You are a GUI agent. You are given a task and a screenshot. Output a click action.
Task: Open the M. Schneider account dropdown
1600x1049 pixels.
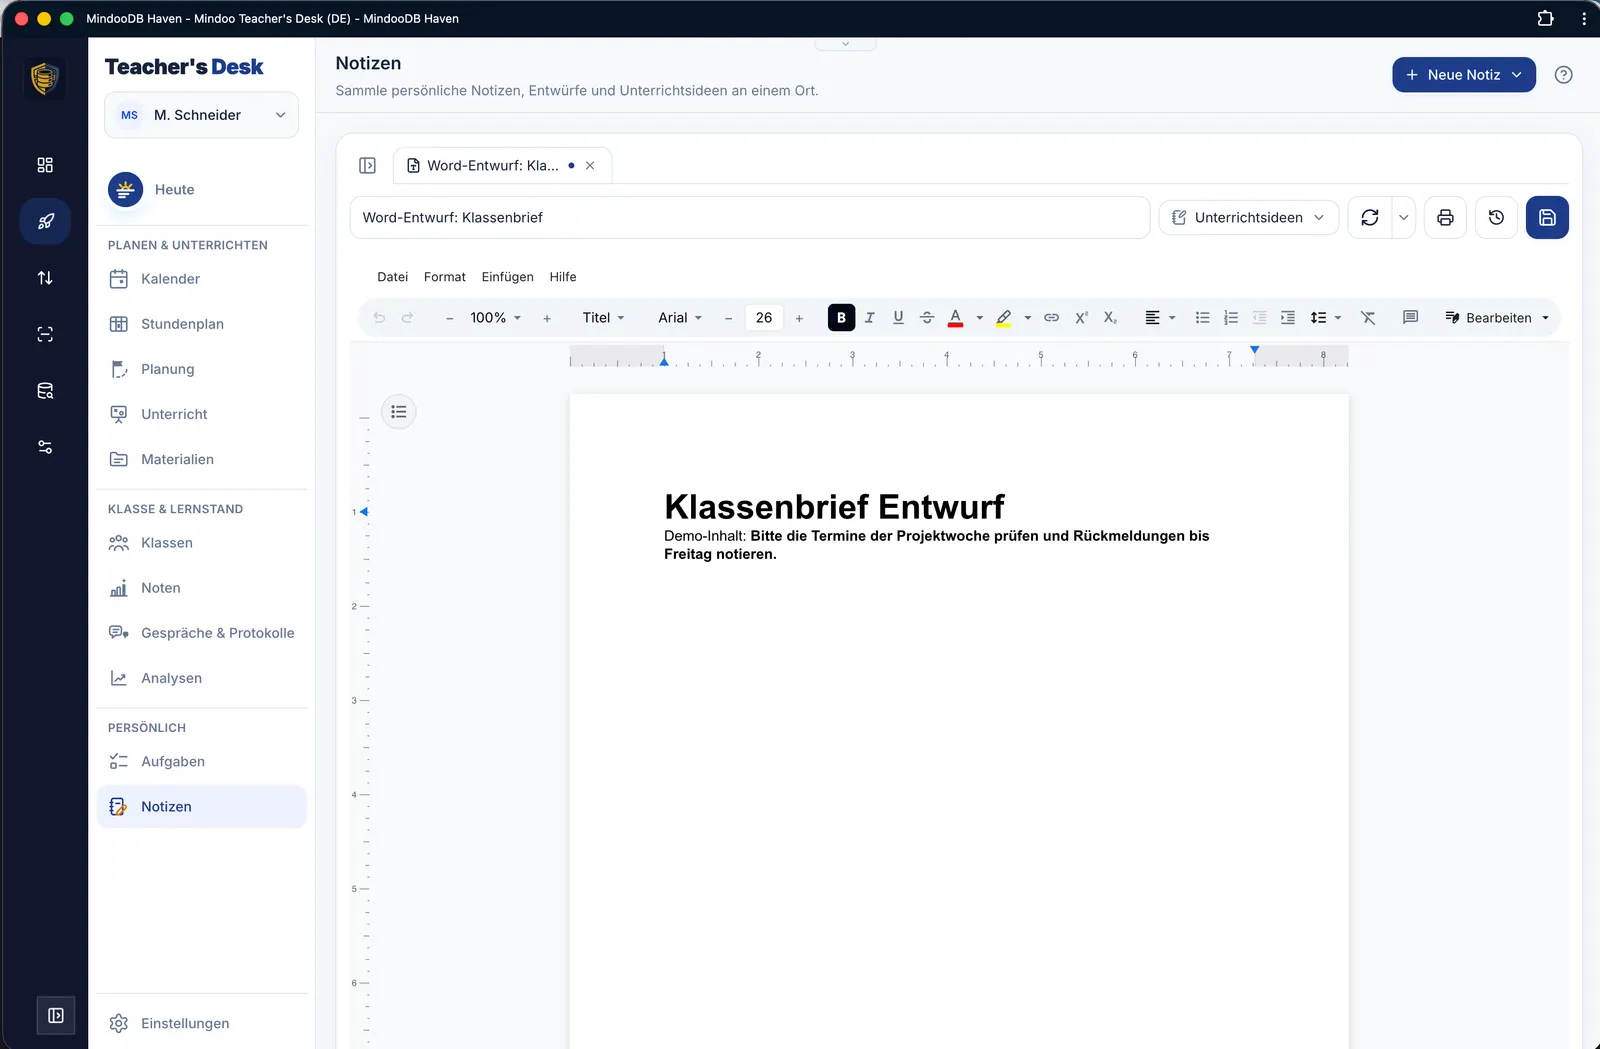coord(201,115)
